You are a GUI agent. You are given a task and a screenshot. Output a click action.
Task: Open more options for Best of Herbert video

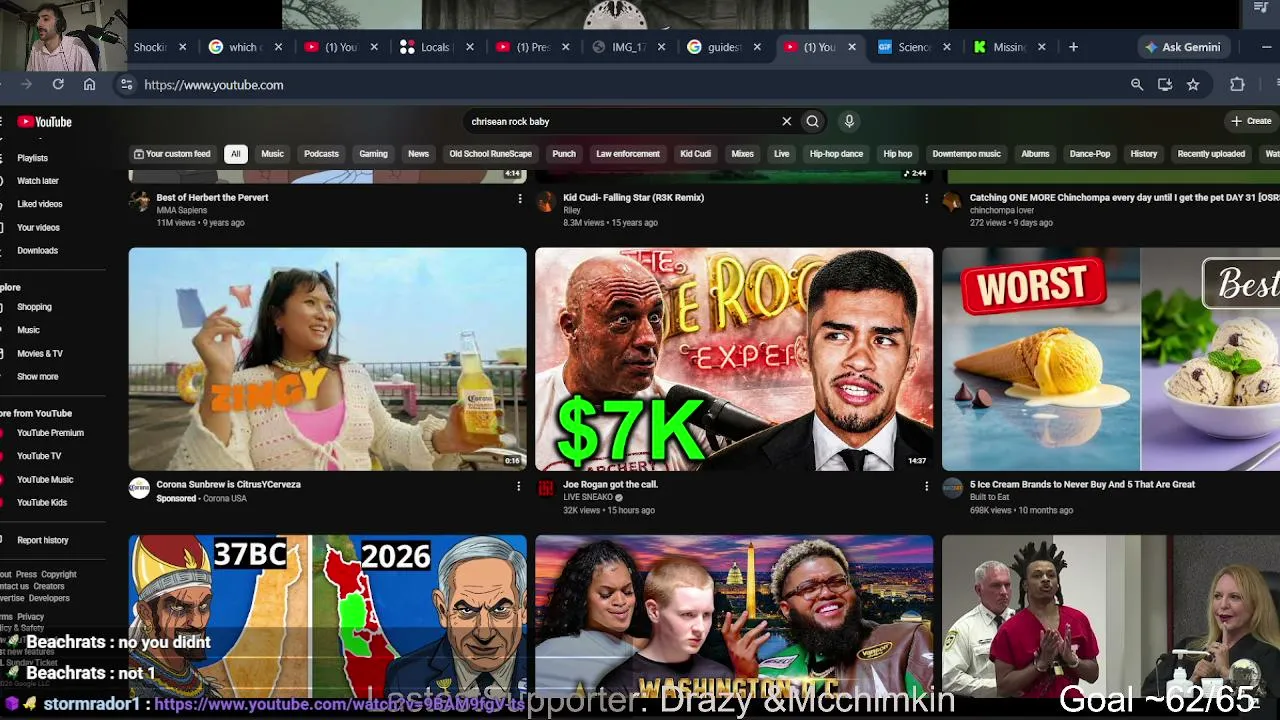[x=519, y=199]
